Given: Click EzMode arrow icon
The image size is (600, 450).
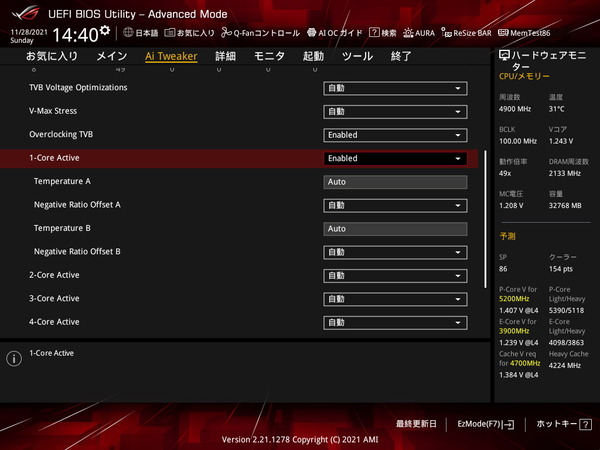Looking at the screenshot, I should click(509, 424).
